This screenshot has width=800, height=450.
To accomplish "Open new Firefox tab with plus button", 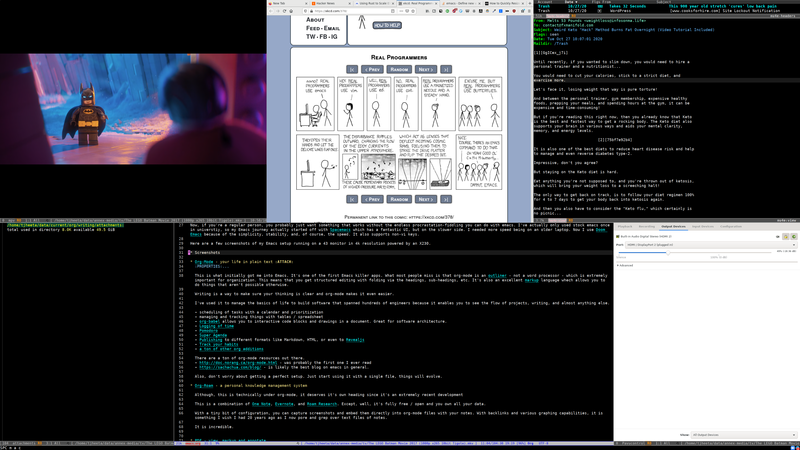I will [x=531, y=3].
